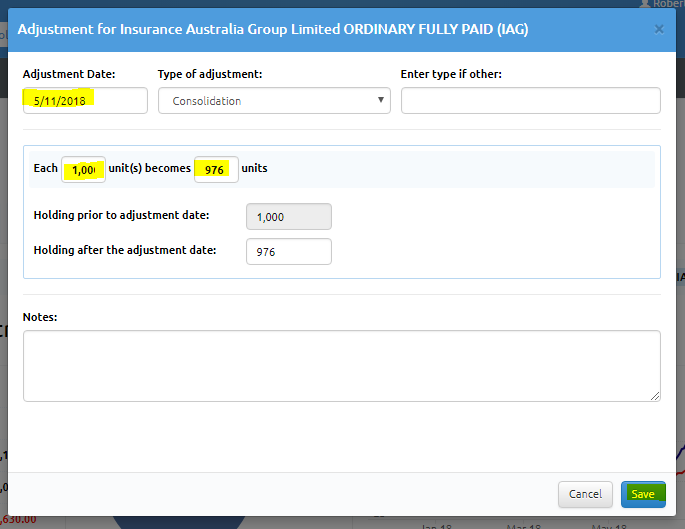Click the user profile icon in the top bar
This screenshot has width=685, height=529.
click(645, 4)
